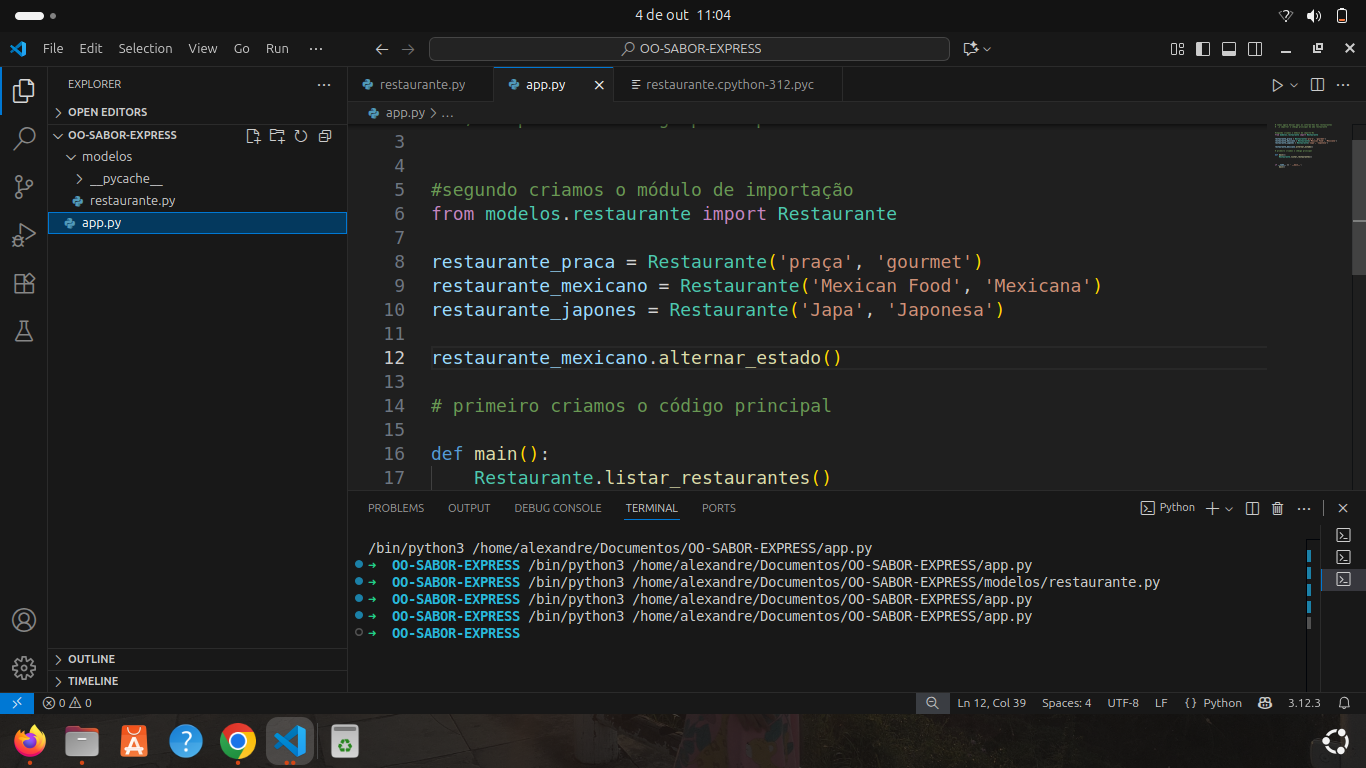Click the New File icon in explorer
This screenshot has width=1366, height=768.
pos(253,136)
